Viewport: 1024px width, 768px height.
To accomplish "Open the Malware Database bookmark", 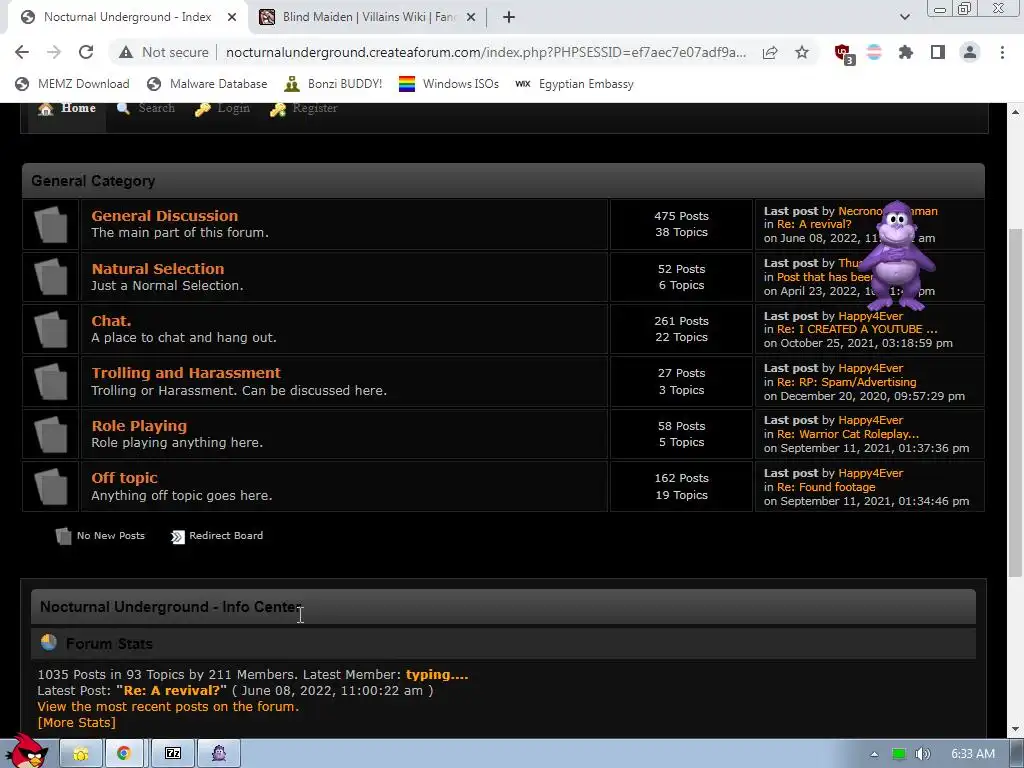I will pos(207,84).
